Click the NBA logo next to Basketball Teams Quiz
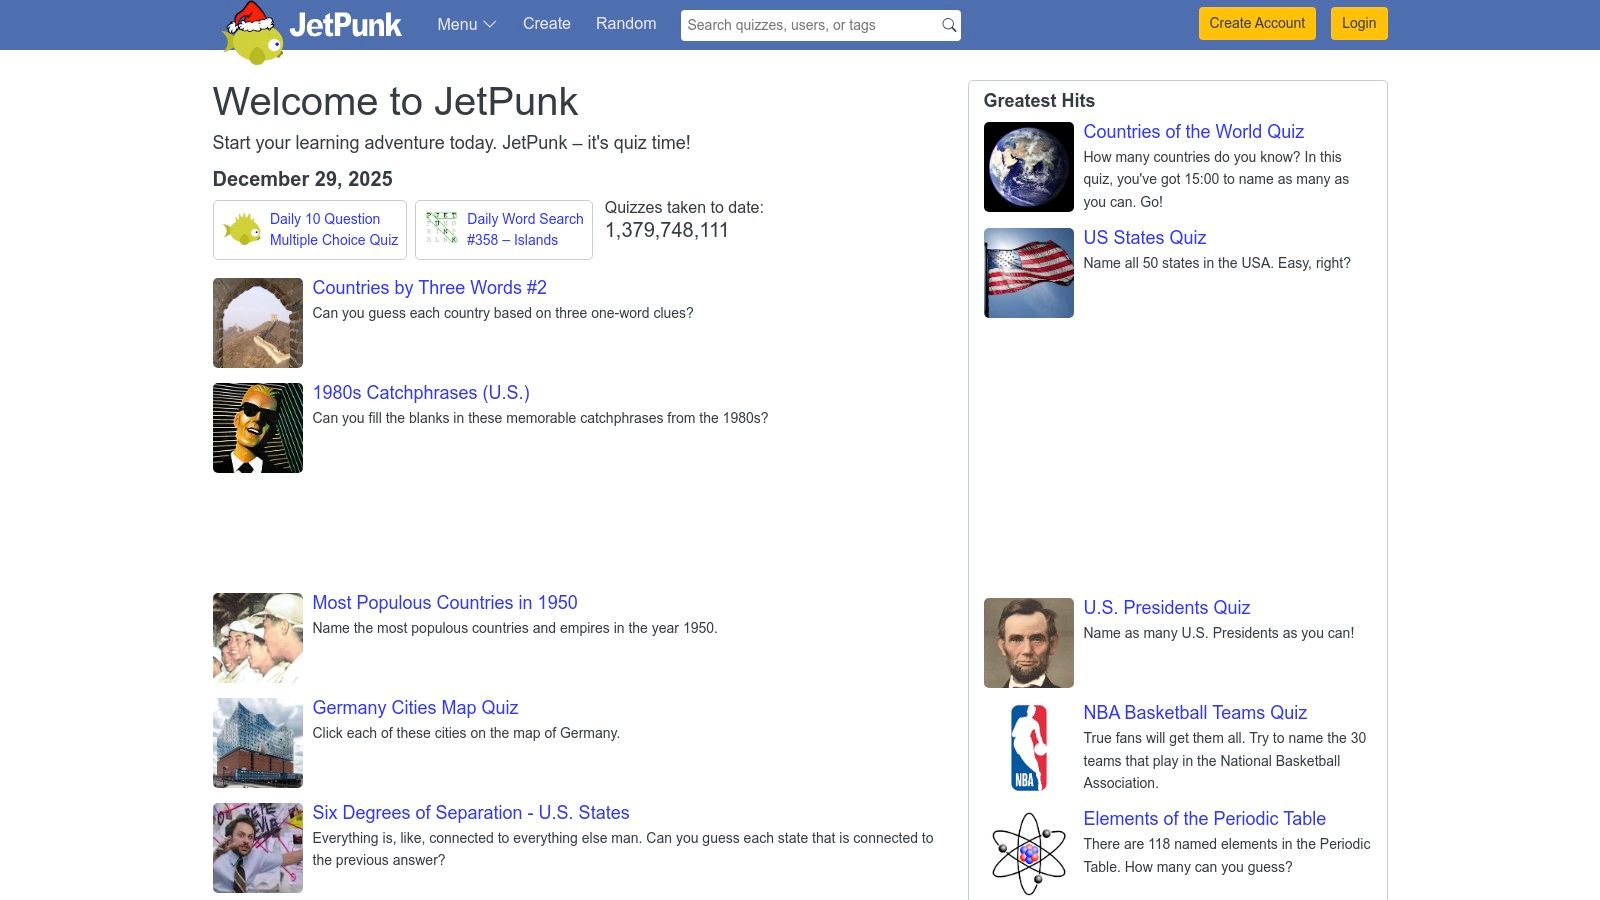The height and width of the screenshot is (900, 1600). [x=1027, y=747]
